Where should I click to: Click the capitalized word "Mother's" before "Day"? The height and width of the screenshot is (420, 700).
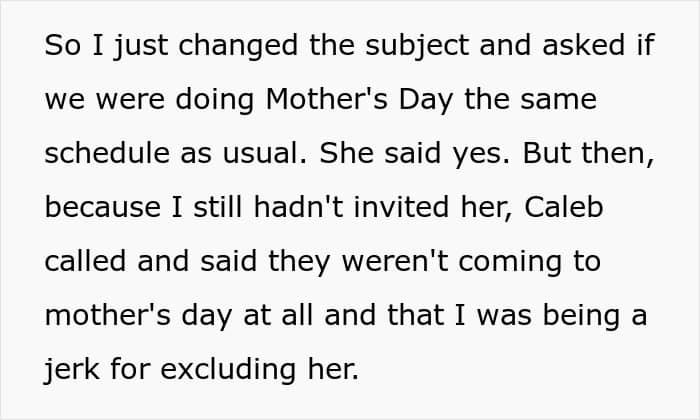[326, 99]
